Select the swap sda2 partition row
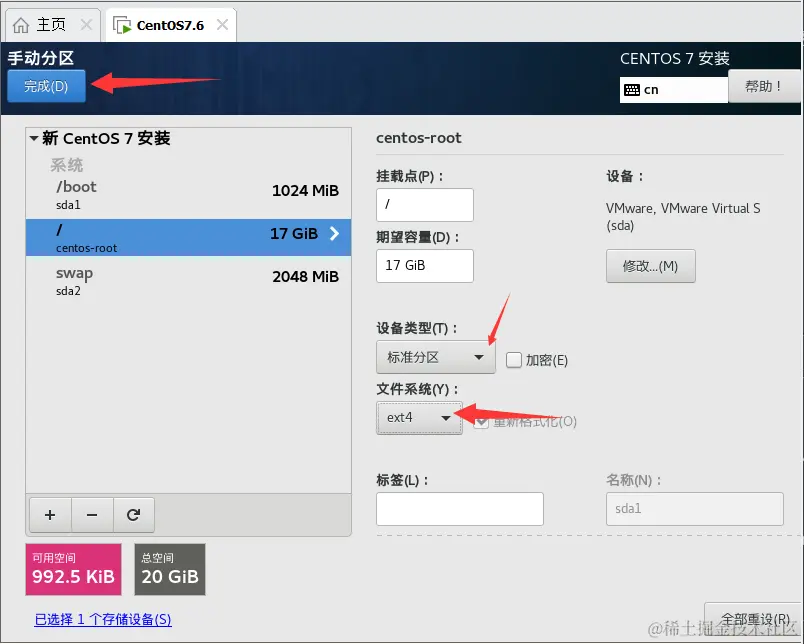The width and height of the screenshot is (804, 644). (x=188, y=281)
